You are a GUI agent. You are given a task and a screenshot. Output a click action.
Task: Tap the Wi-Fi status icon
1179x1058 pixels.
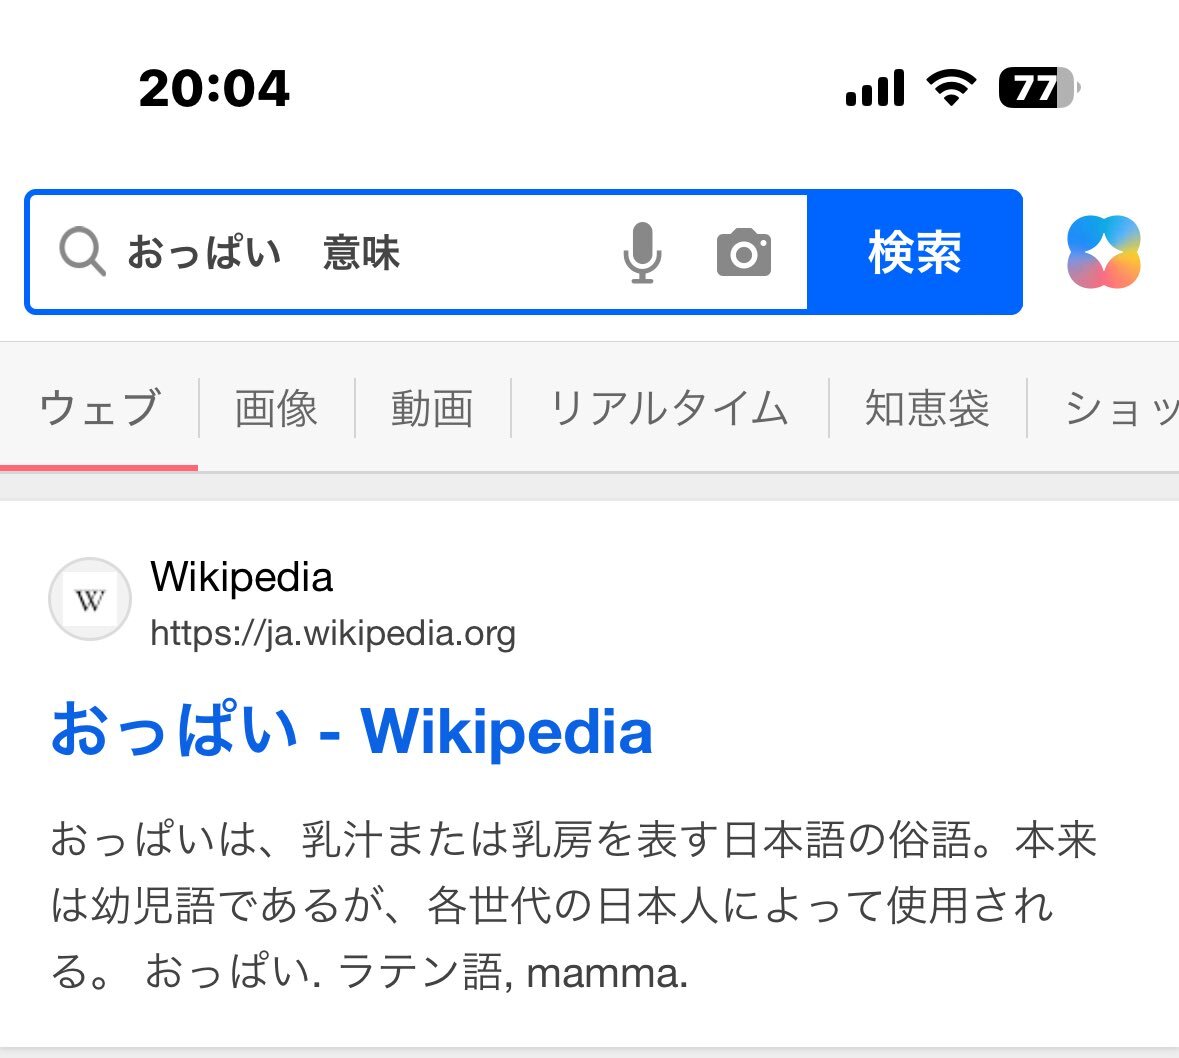click(x=951, y=87)
